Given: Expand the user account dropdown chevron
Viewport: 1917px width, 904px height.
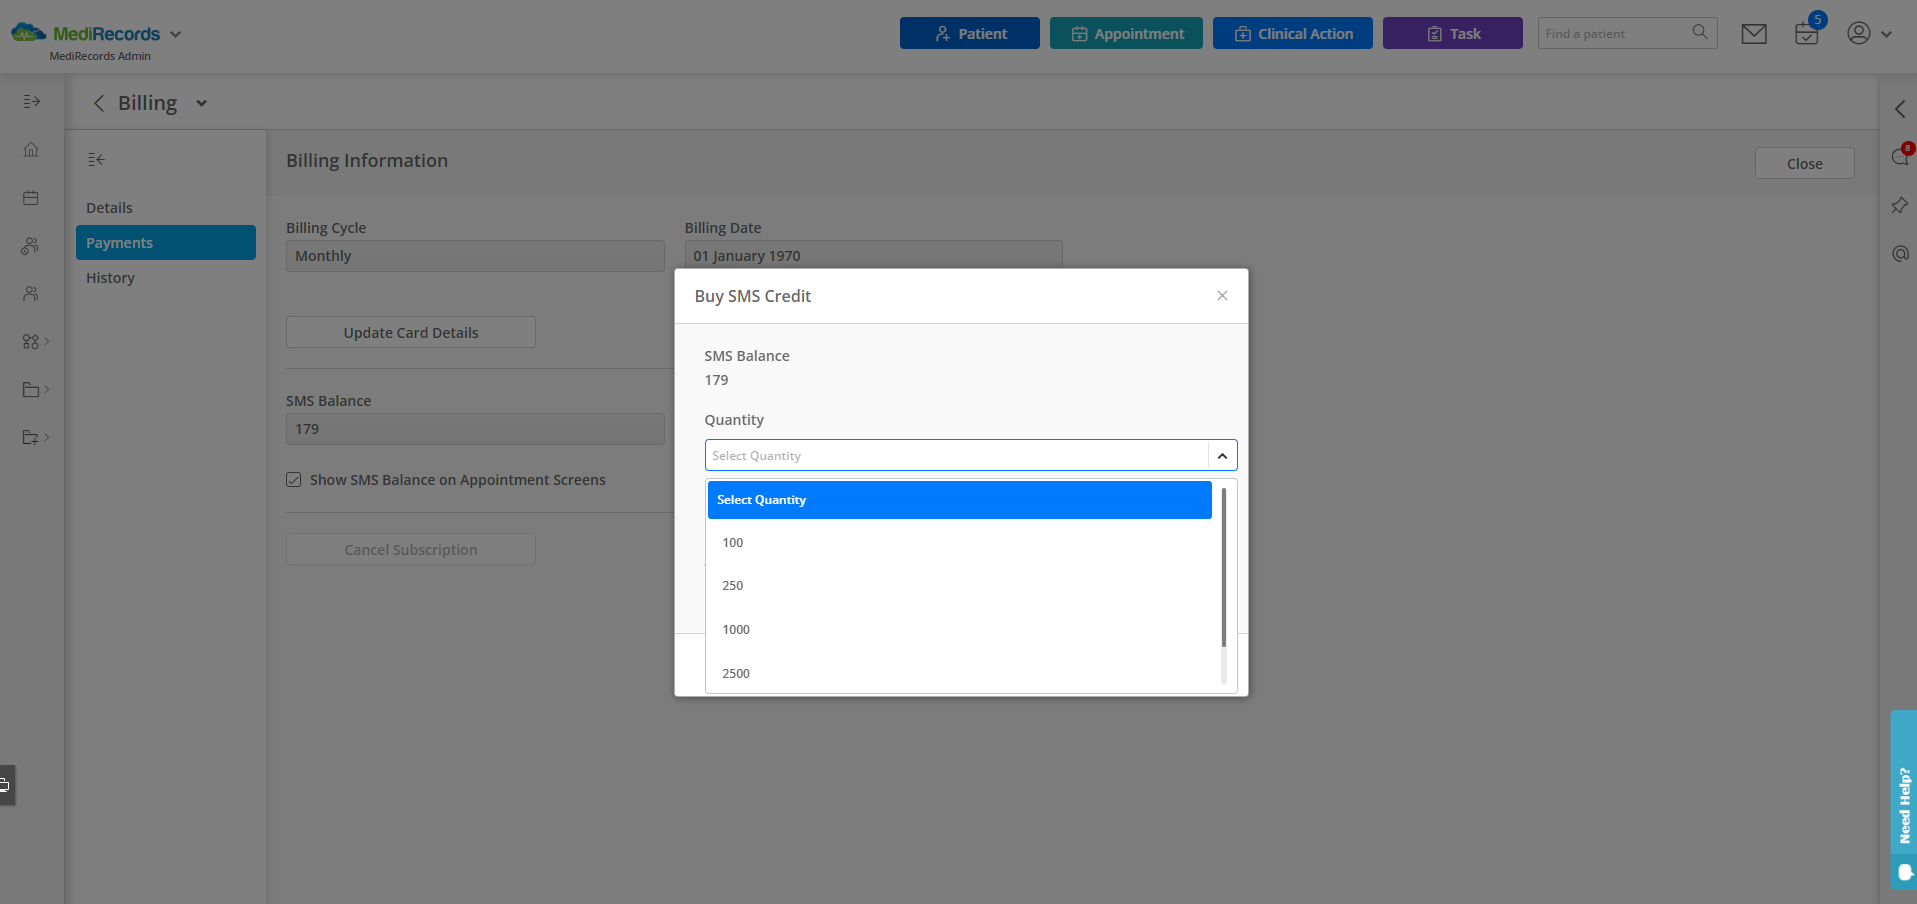Looking at the screenshot, I should [x=1886, y=34].
